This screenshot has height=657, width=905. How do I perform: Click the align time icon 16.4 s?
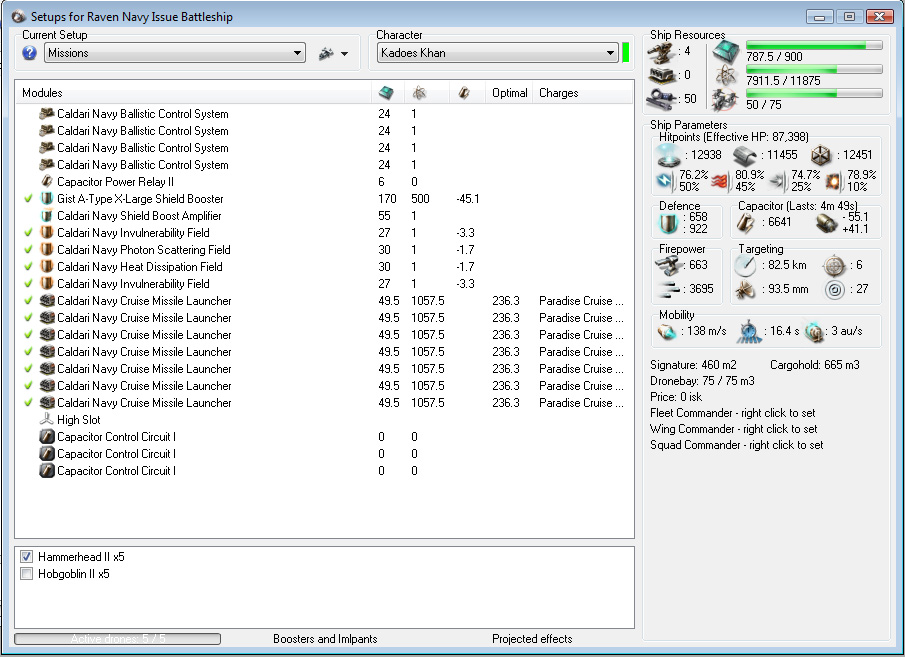click(x=749, y=332)
